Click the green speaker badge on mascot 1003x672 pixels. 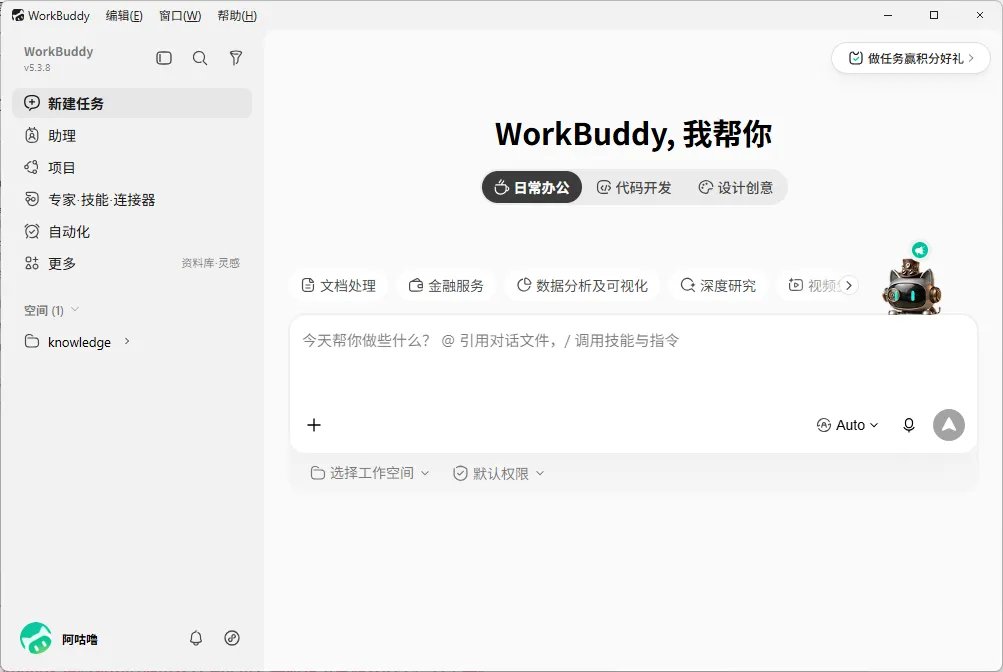click(x=920, y=249)
